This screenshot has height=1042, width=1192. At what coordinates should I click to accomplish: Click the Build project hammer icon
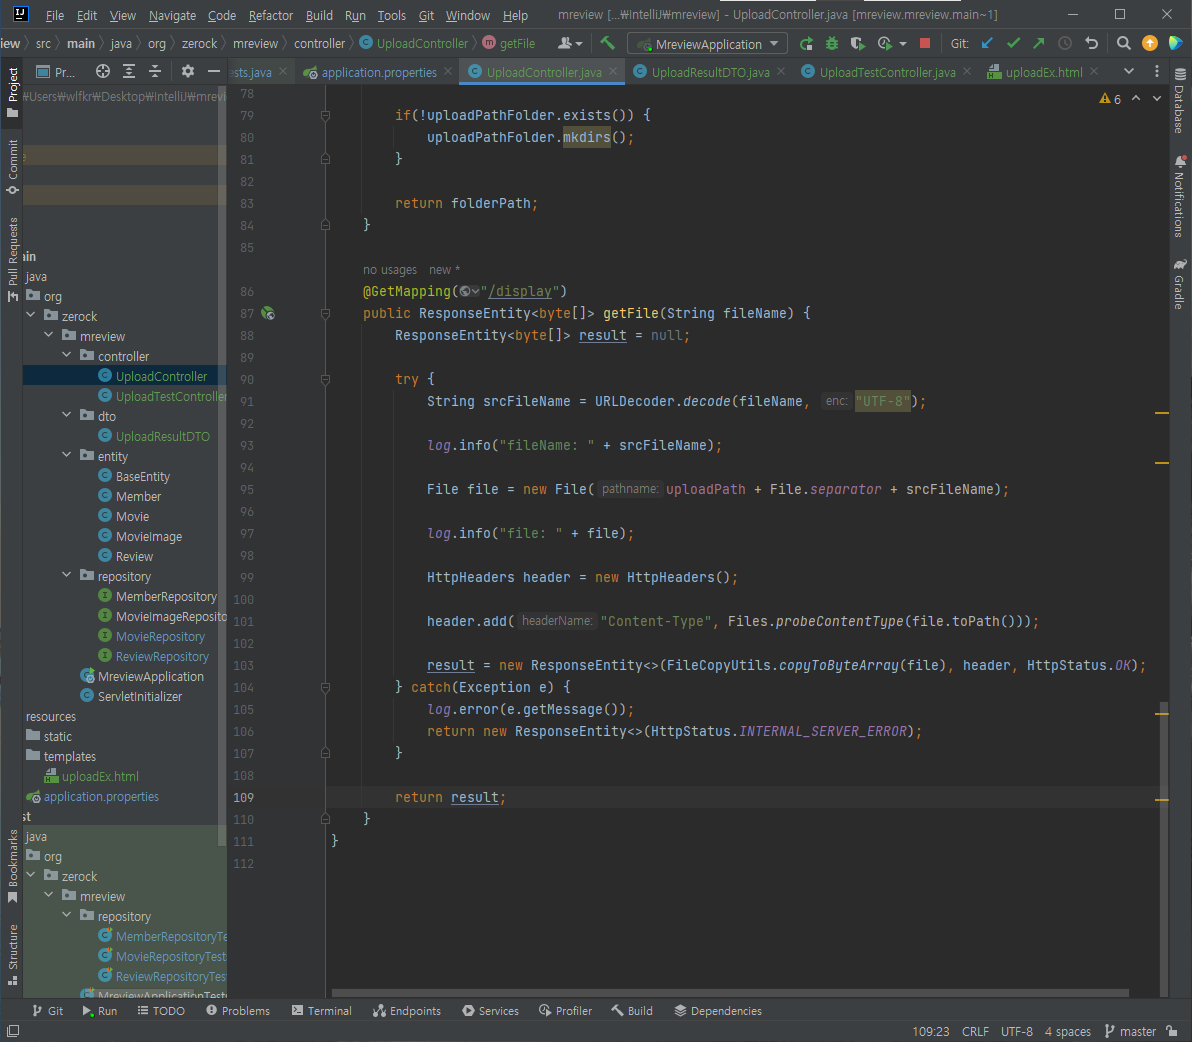tap(607, 43)
